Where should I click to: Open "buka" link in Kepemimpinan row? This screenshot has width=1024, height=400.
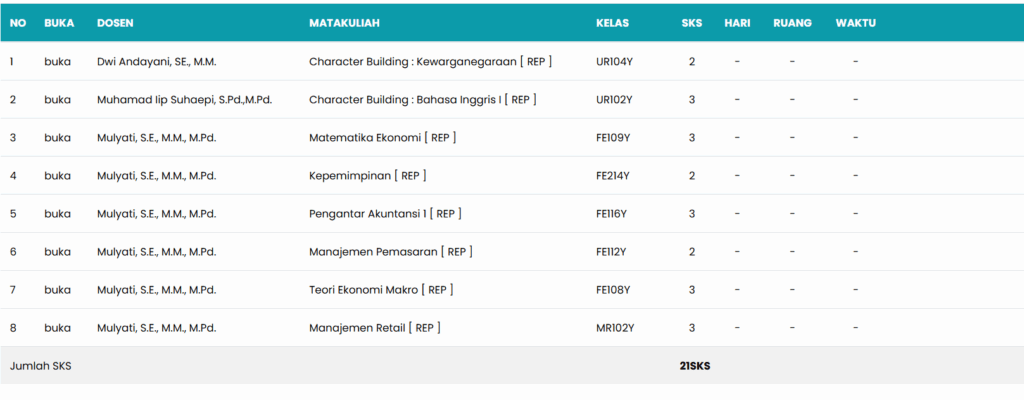[x=57, y=176]
